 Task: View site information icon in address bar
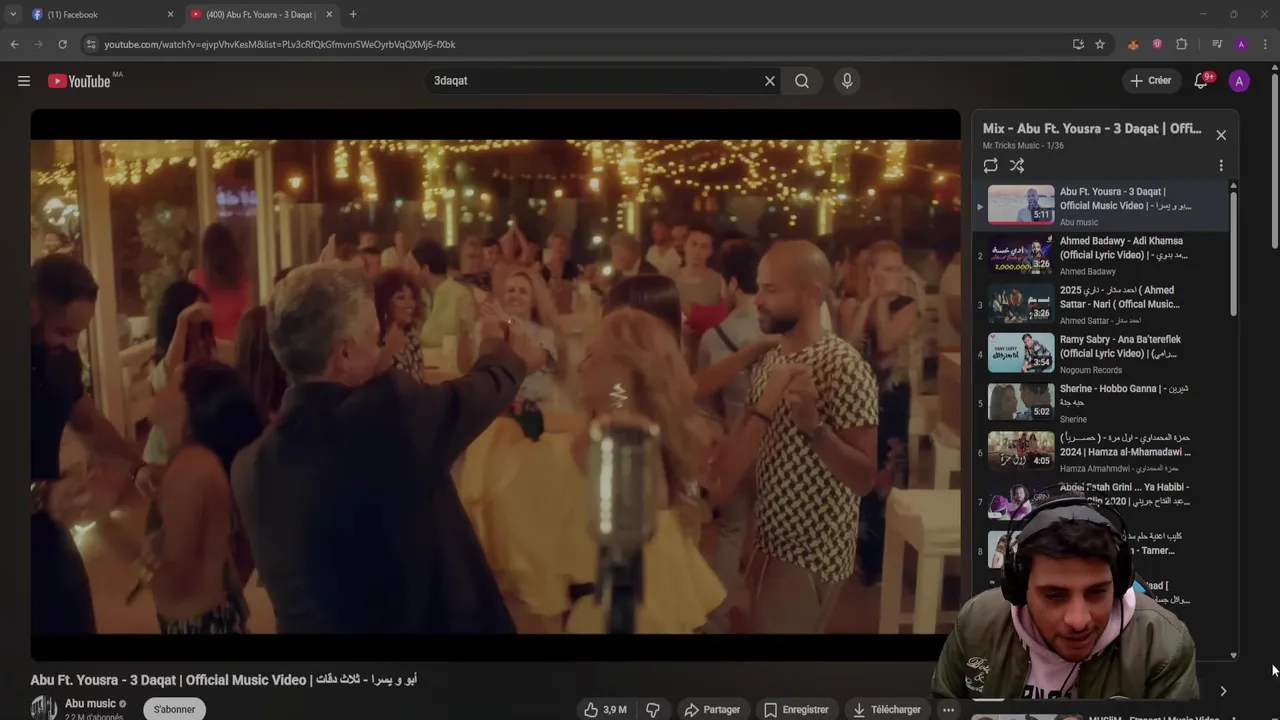(x=91, y=44)
